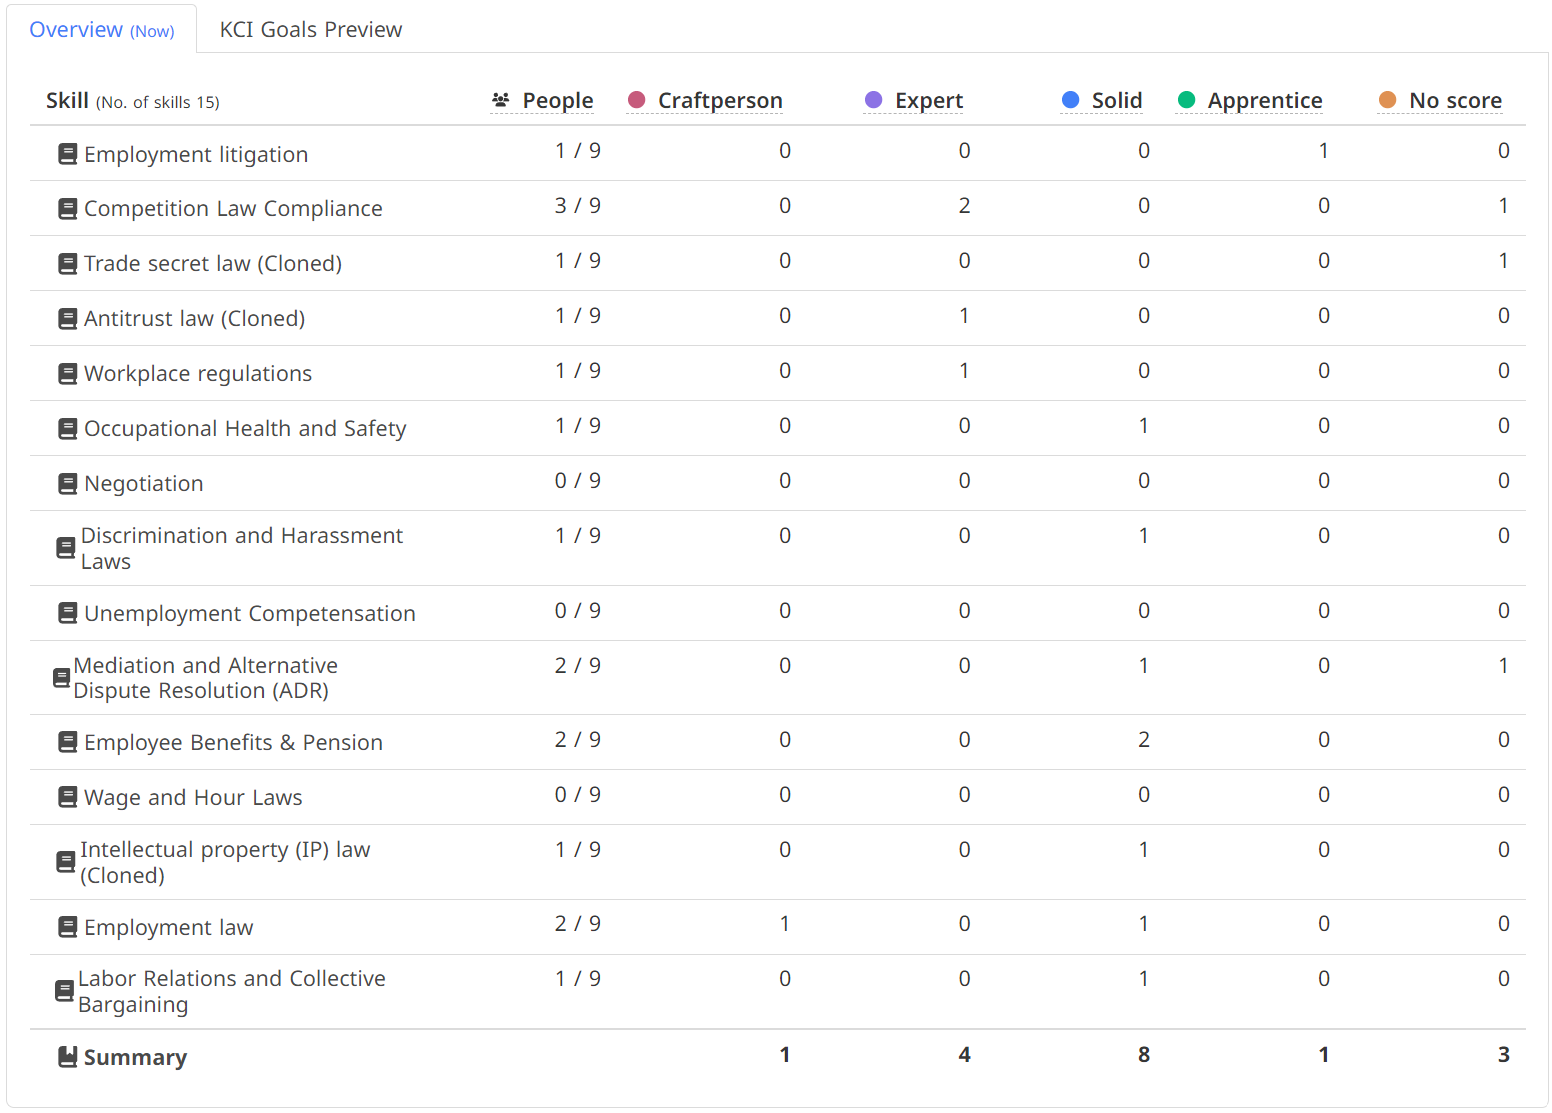Click Summary Expert total 4
The image size is (1552, 1113).
964,1054
